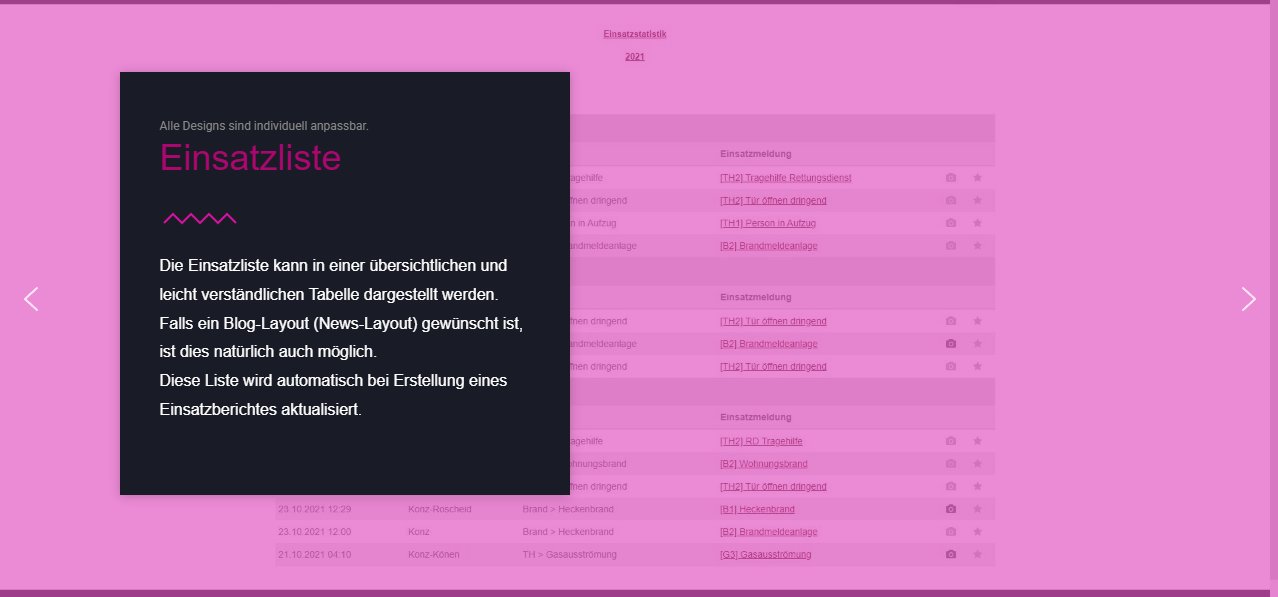Open [B2] Brandmeldeanlage in 23.10.2021 12:00 row
This screenshot has width=1278, height=597.
coord(768,532)
